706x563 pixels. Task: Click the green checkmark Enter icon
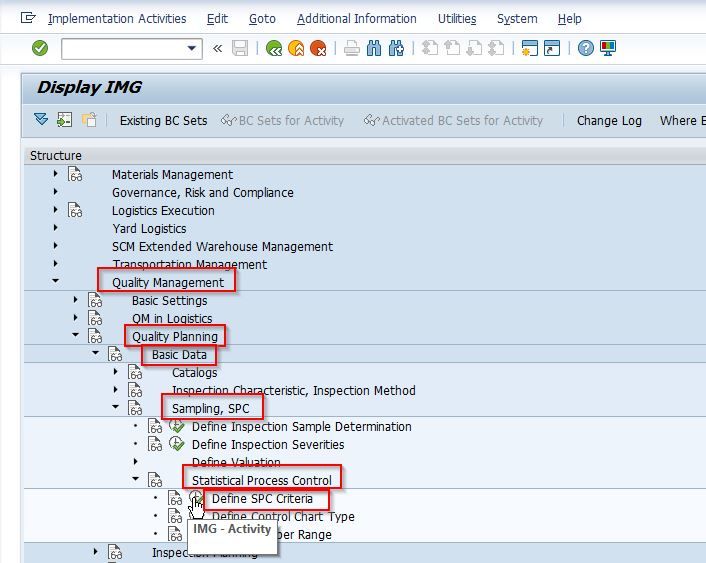pyautogui.click(x=40, y=48)
